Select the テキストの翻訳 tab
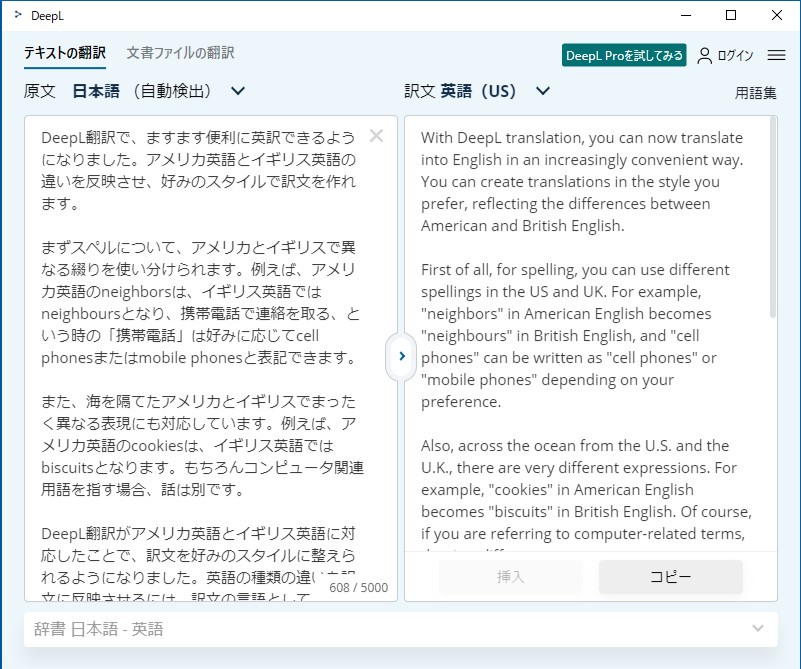Viewport: 801px width, 669px height. tap(63, 56)
